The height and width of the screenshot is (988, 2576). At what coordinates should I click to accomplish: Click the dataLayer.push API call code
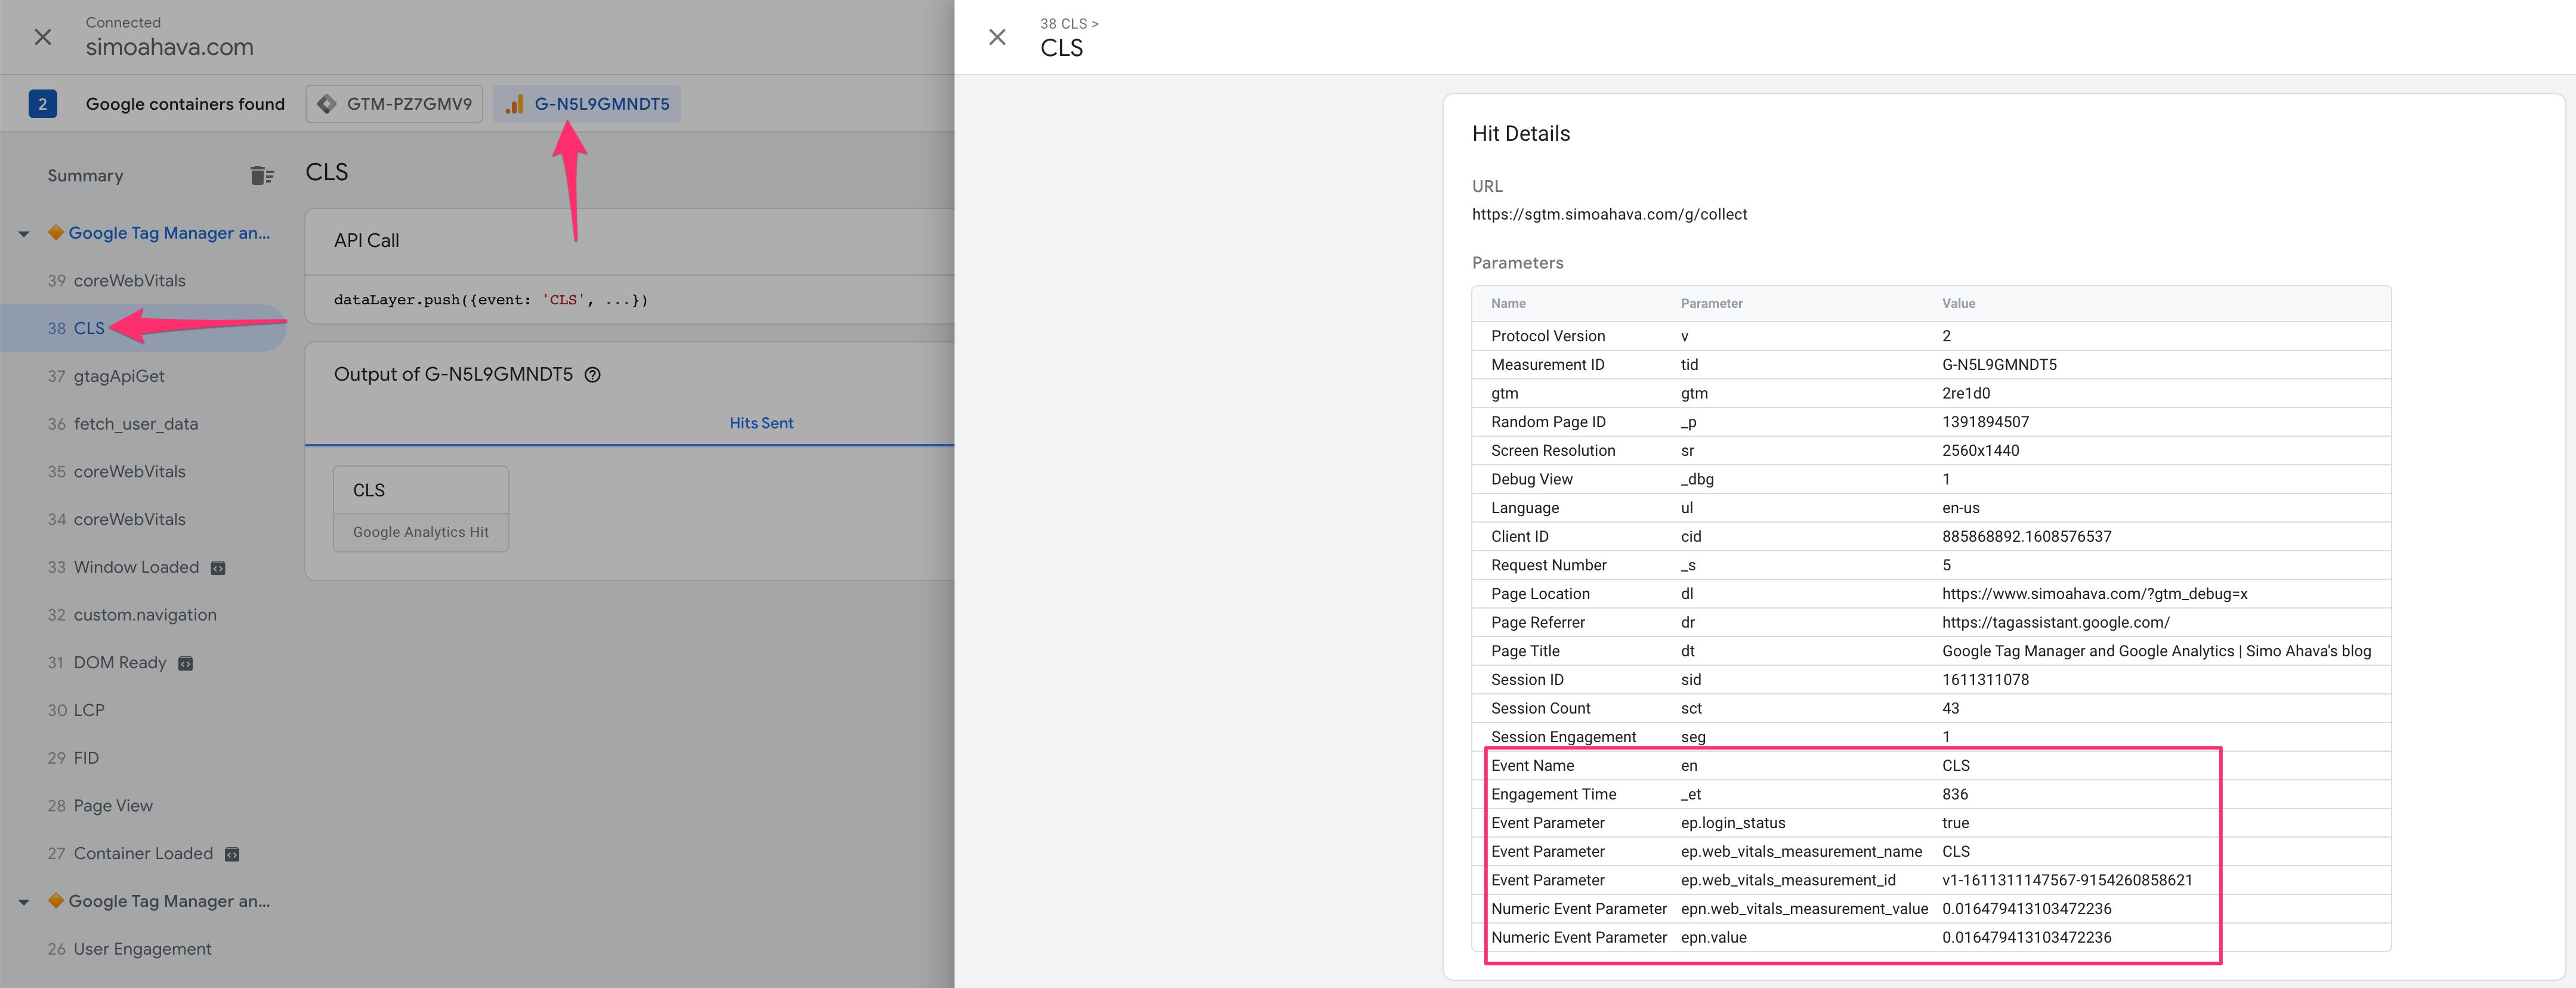pos(491,300)
